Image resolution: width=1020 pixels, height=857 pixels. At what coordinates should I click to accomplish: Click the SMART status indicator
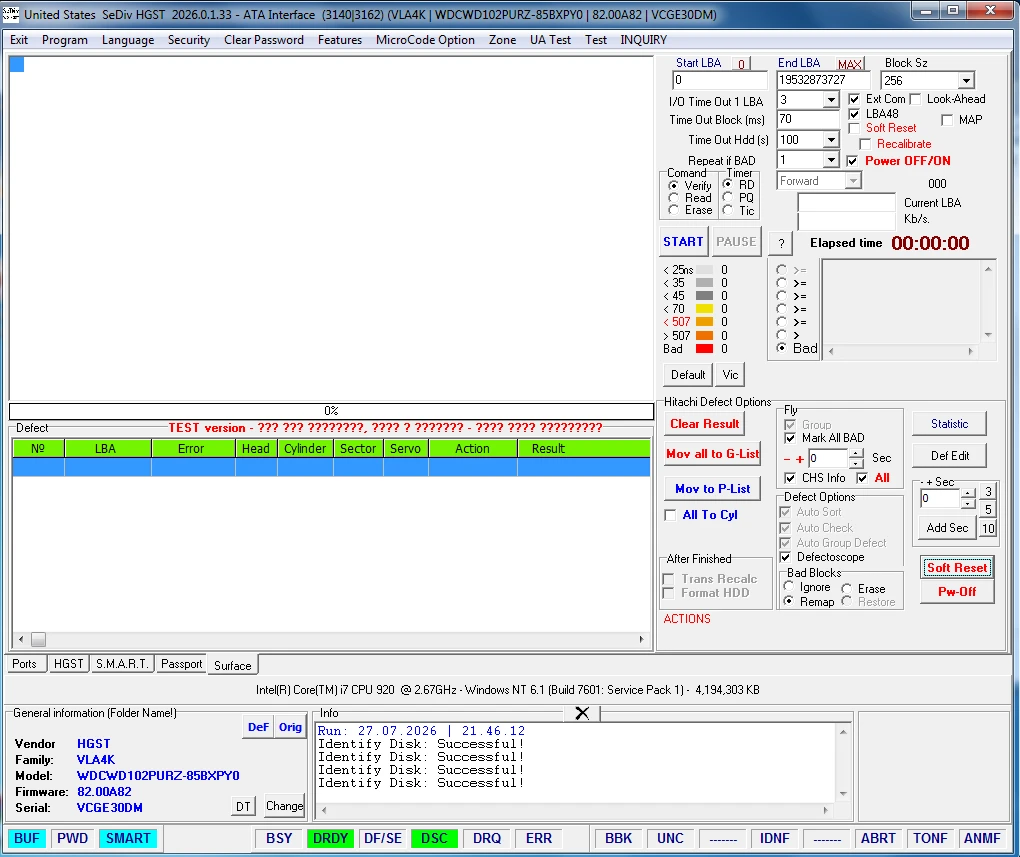point(128,838)
